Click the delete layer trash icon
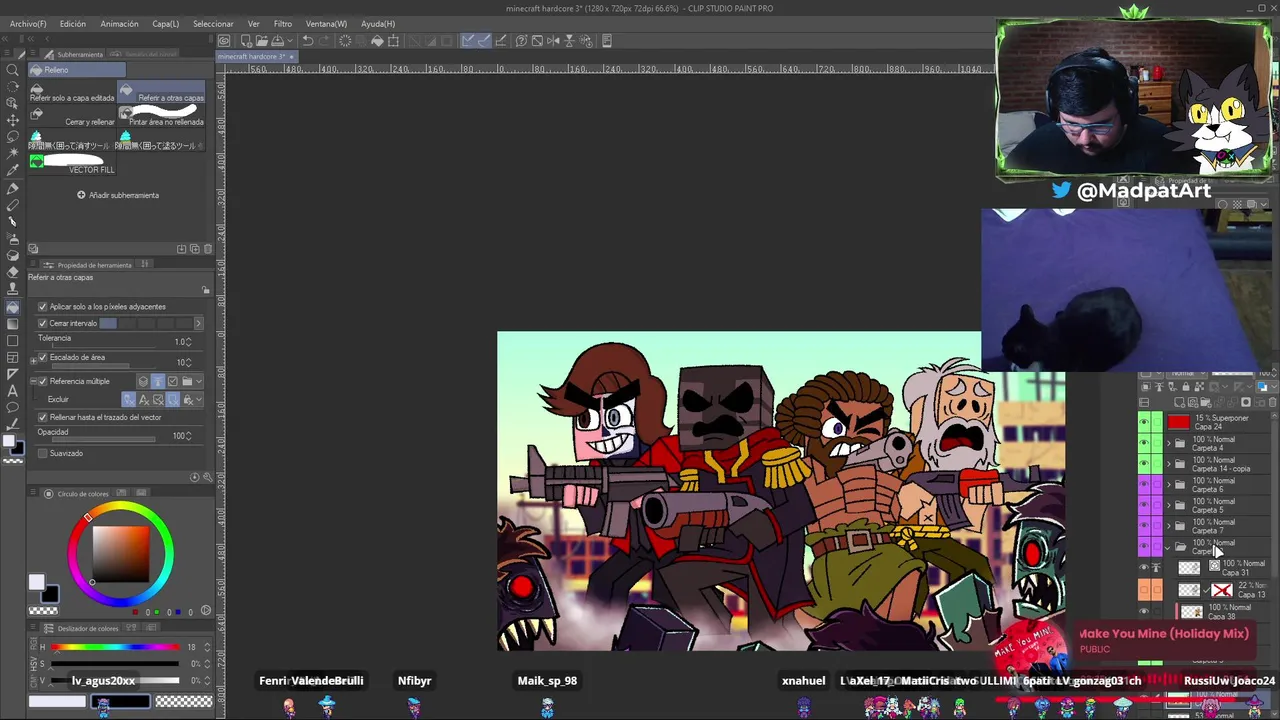Viewport: 1280px width, 720px height. (x=1272, y=402)
